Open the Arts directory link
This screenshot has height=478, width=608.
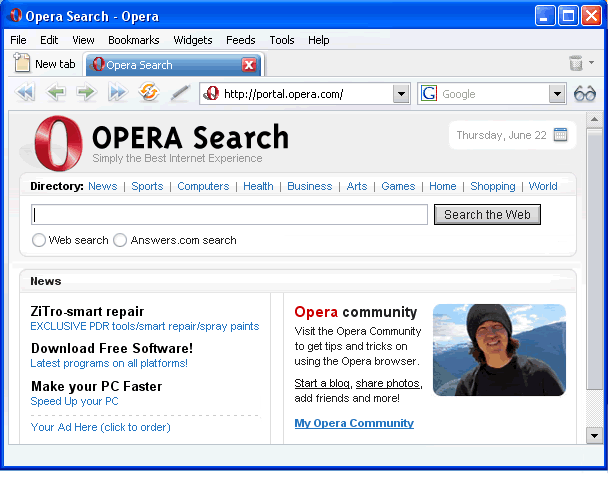pyautogui.click(x=357, y=186)
